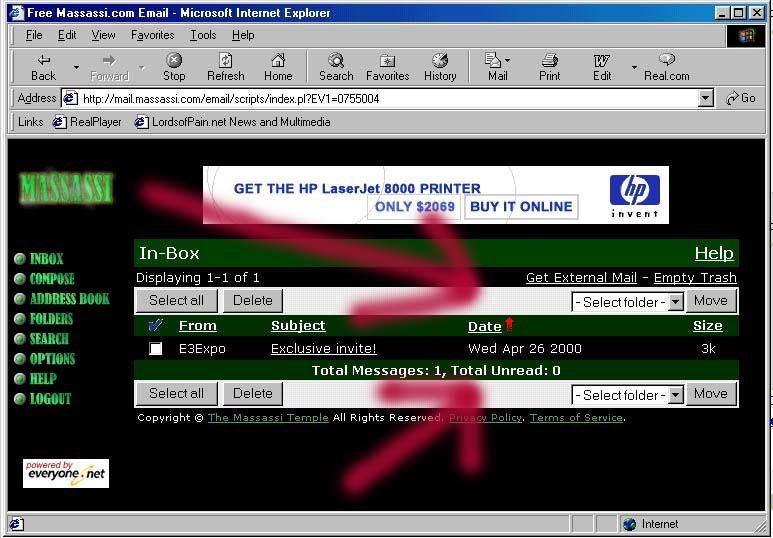Open SEARCH in the sidebar

(x=49, y=339)
